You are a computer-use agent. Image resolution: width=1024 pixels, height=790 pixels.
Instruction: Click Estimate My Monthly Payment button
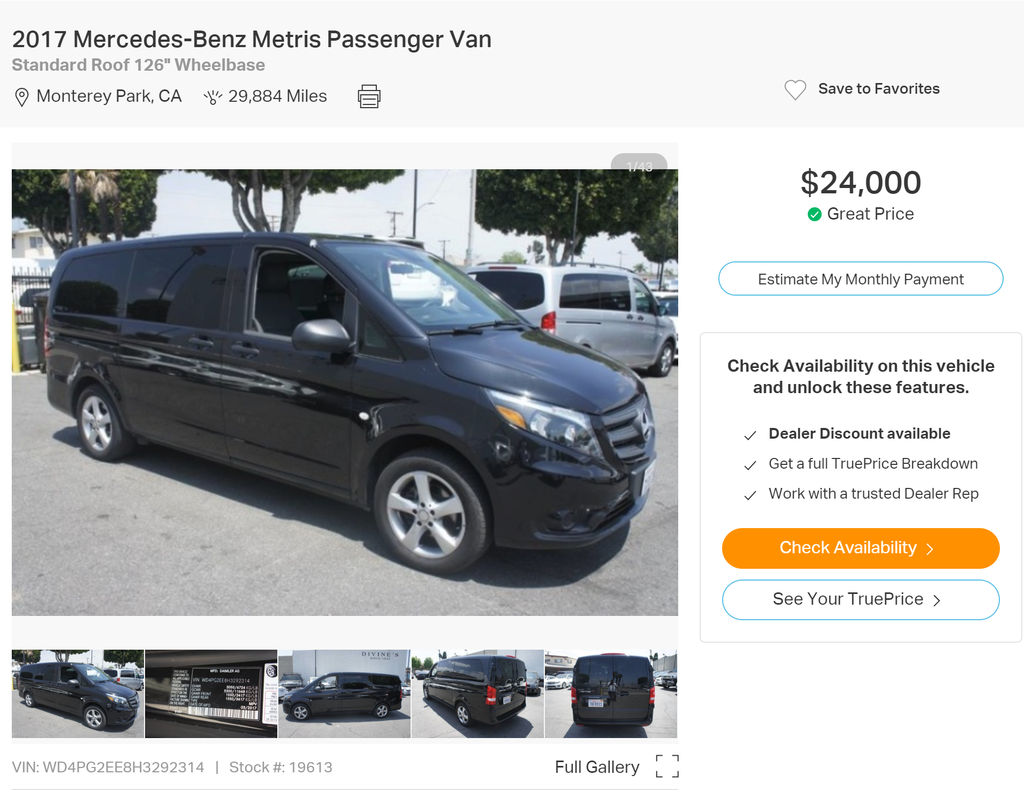[860, 279]
